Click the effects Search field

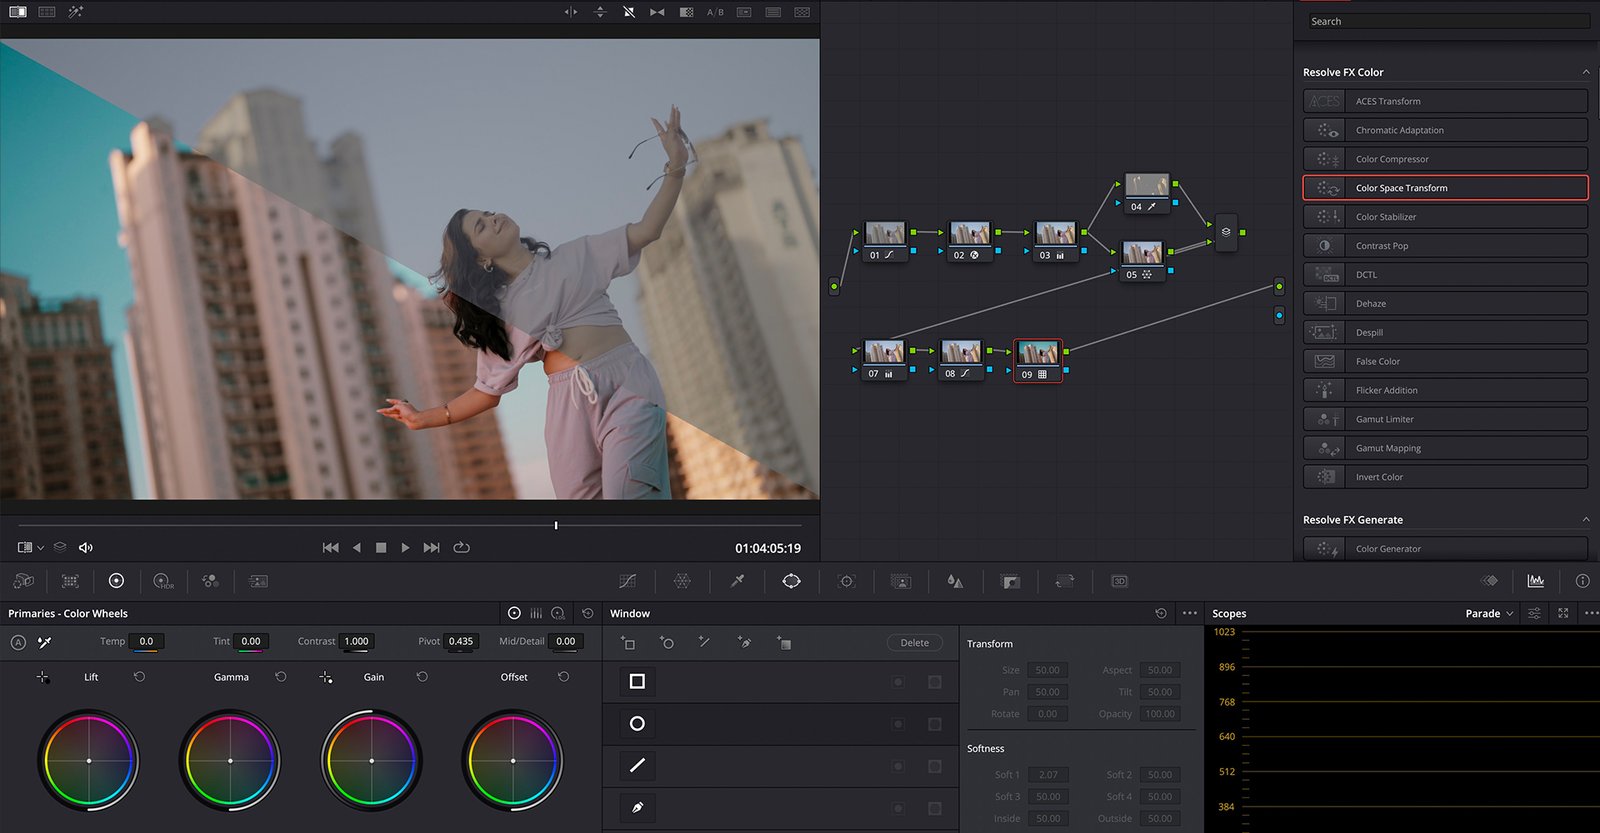pyautogui.click(x=1448, y=21)
